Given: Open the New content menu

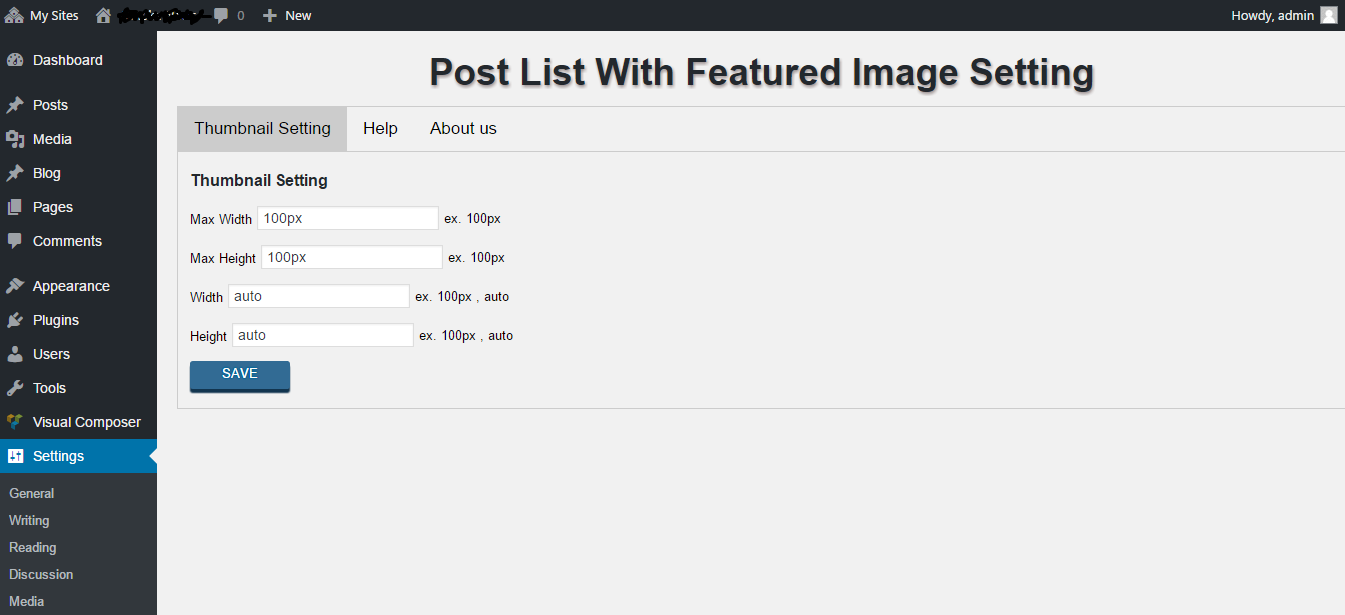Looking at the screenshot, I should tap(287, 15).
